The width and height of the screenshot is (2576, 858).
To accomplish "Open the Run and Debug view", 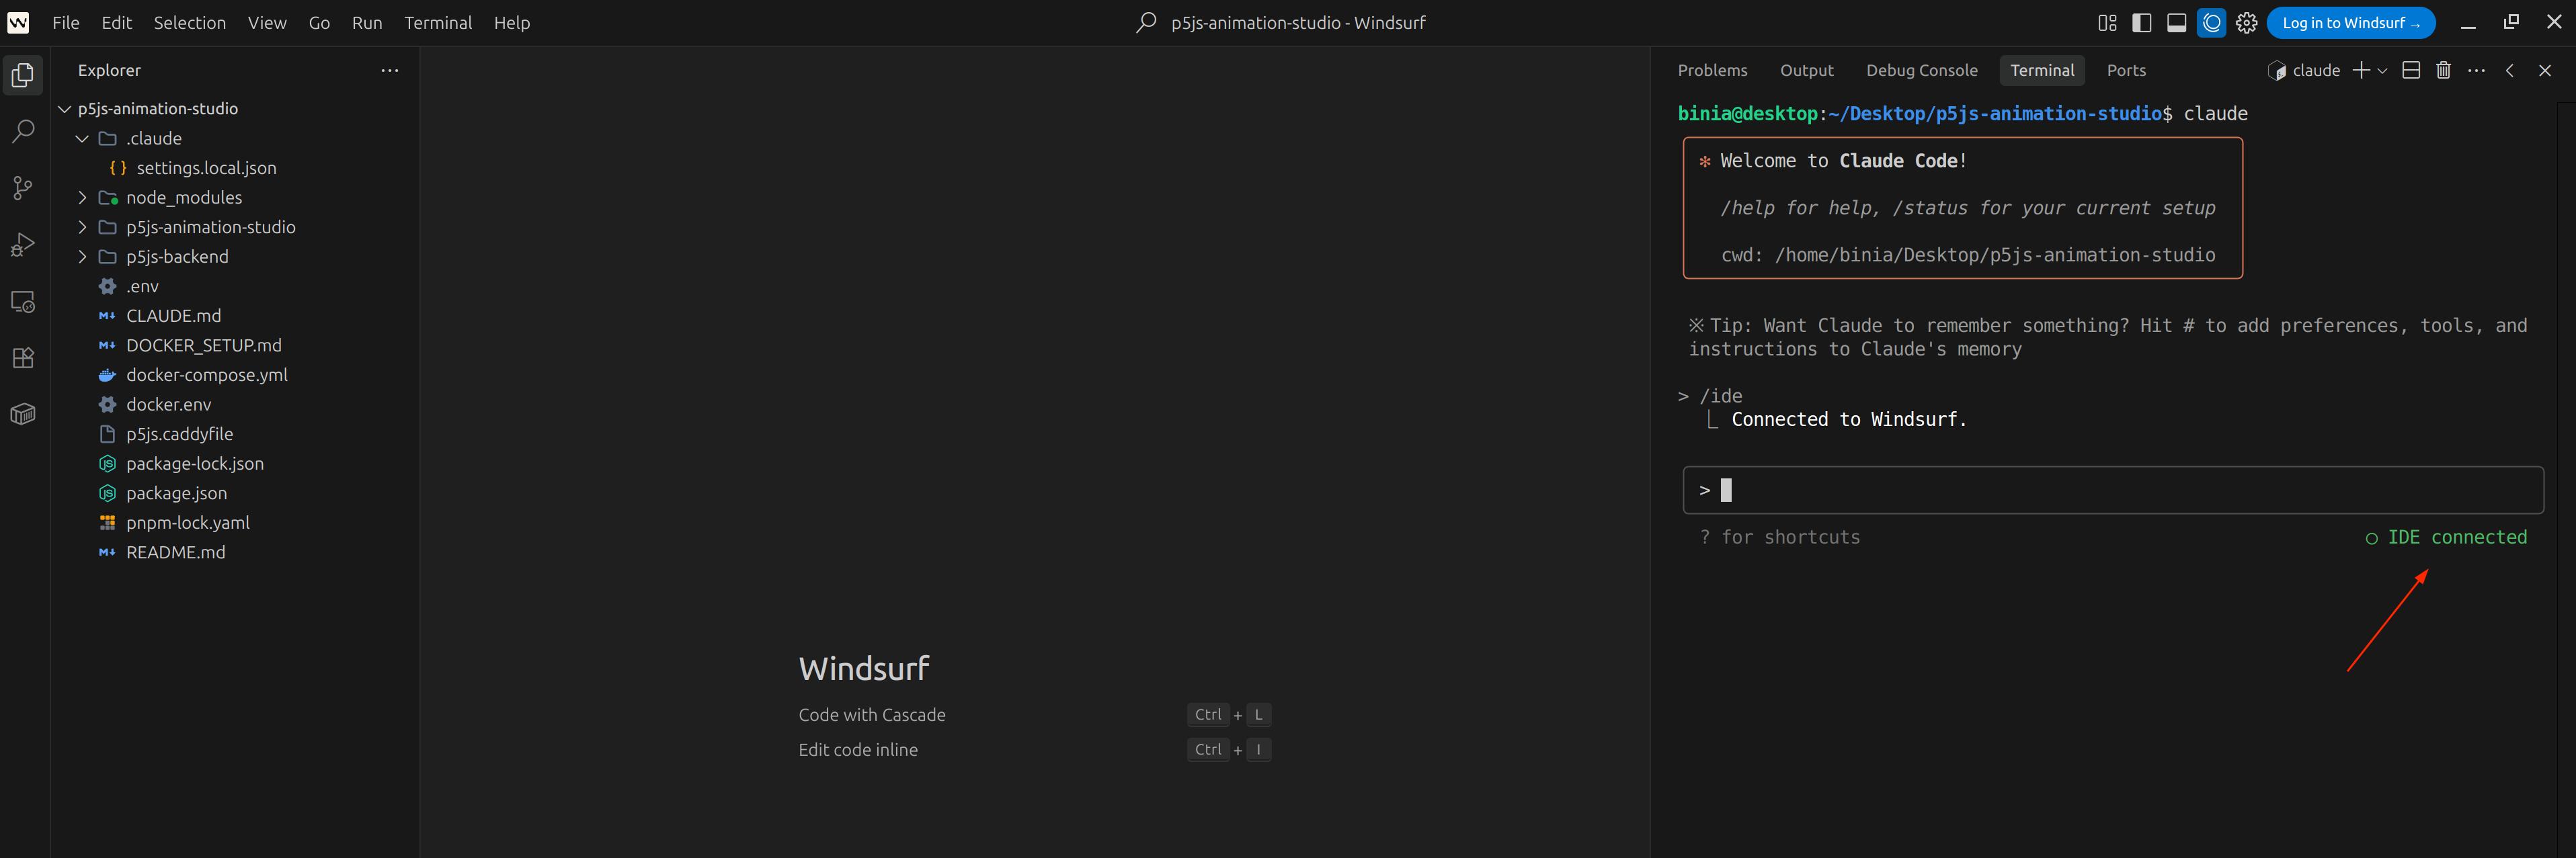I will [x=22, y=245].
